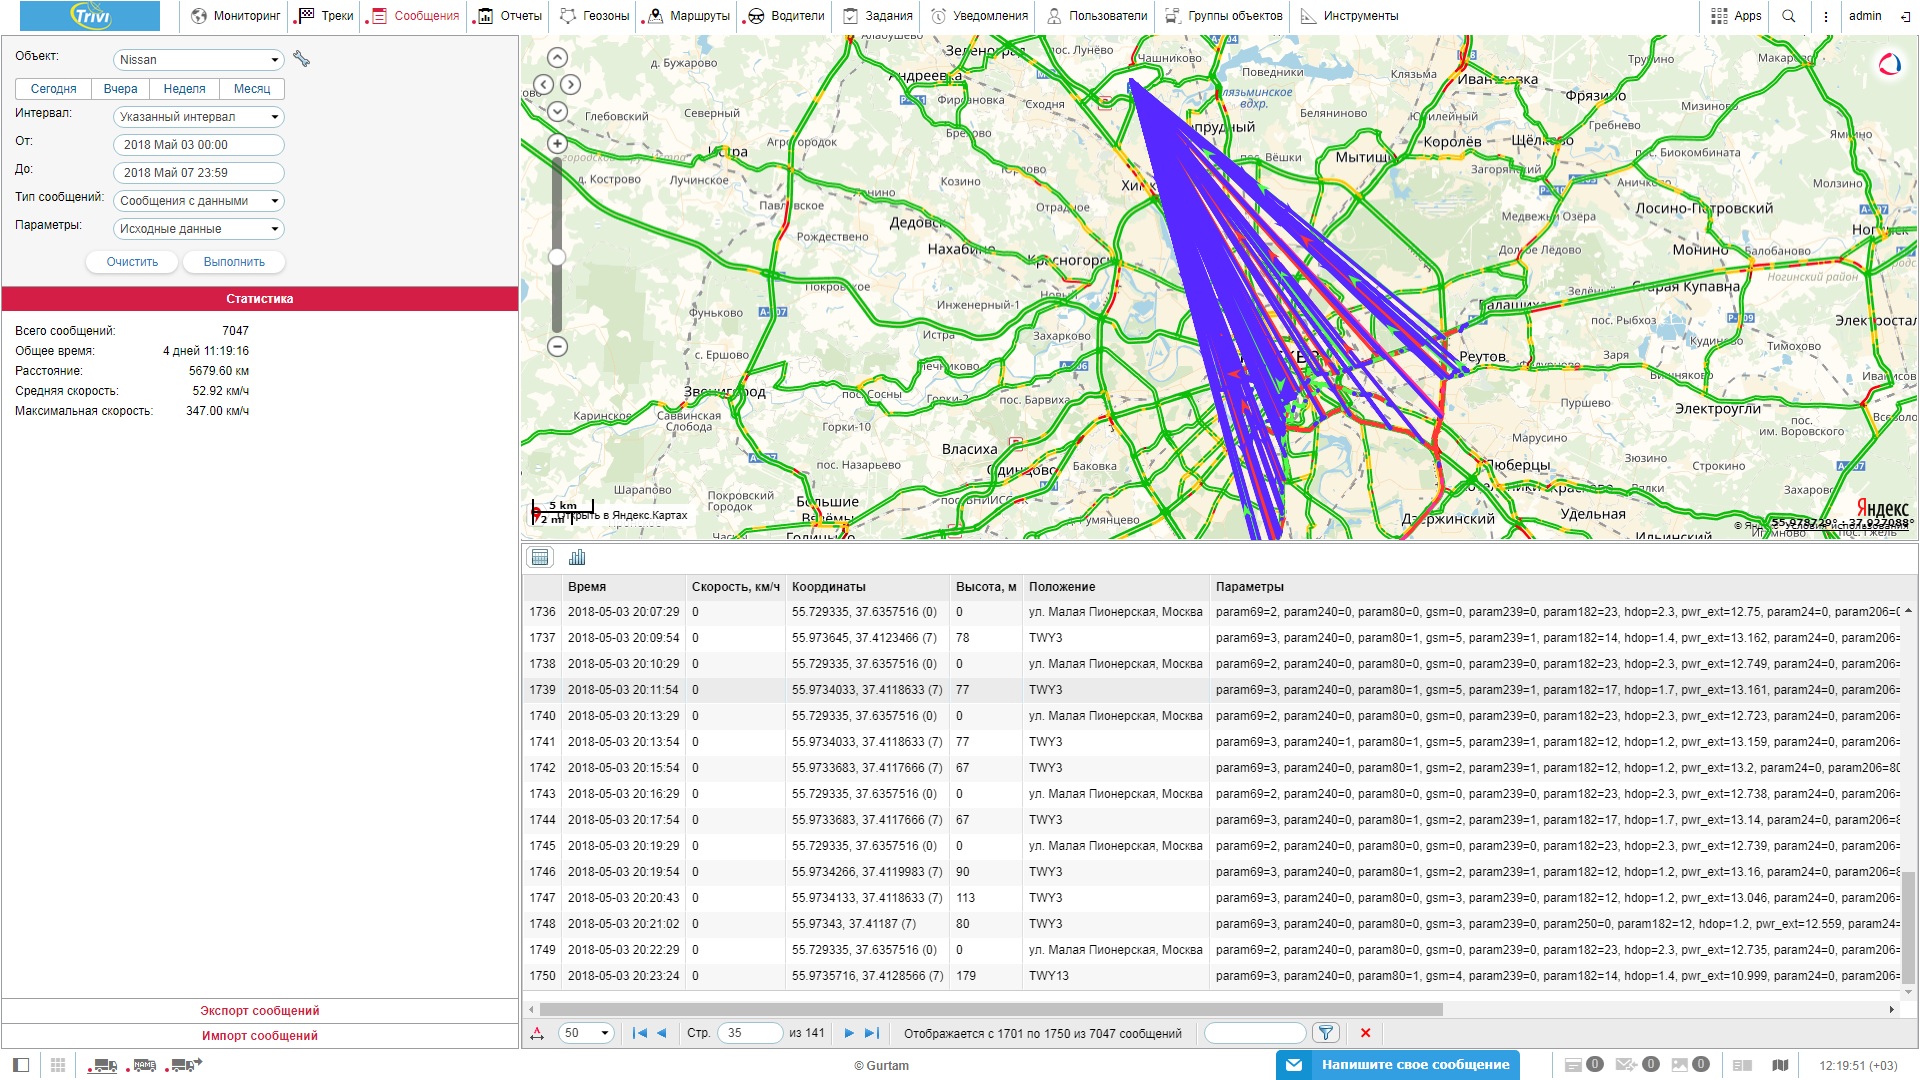1920x1080 pixels.
Task: Zoom in on the map
Action: [558, 144]
